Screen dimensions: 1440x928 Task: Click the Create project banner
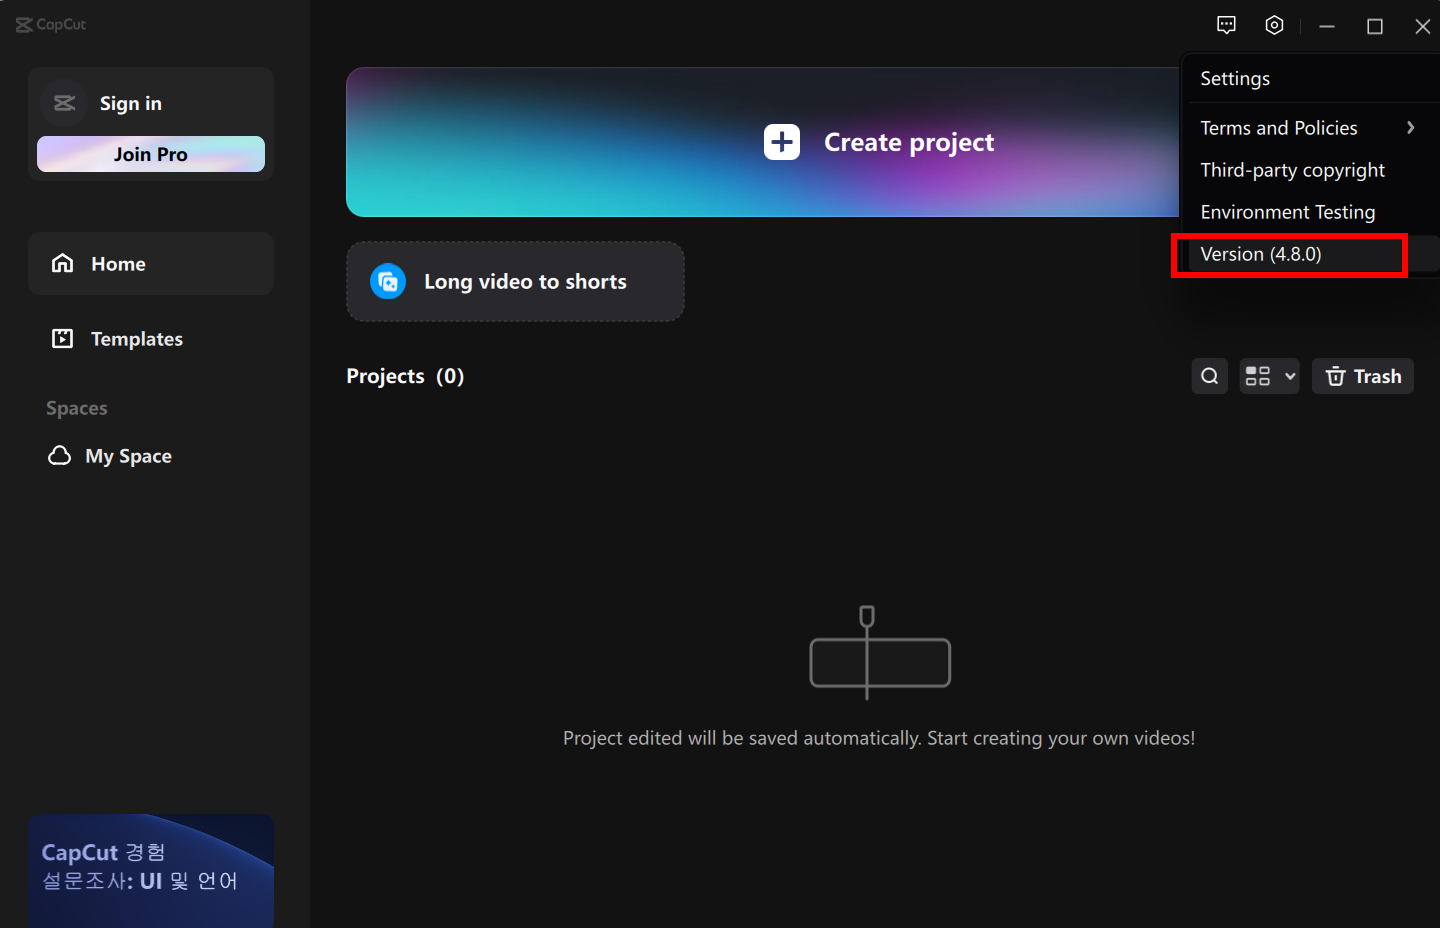(763, 142)
